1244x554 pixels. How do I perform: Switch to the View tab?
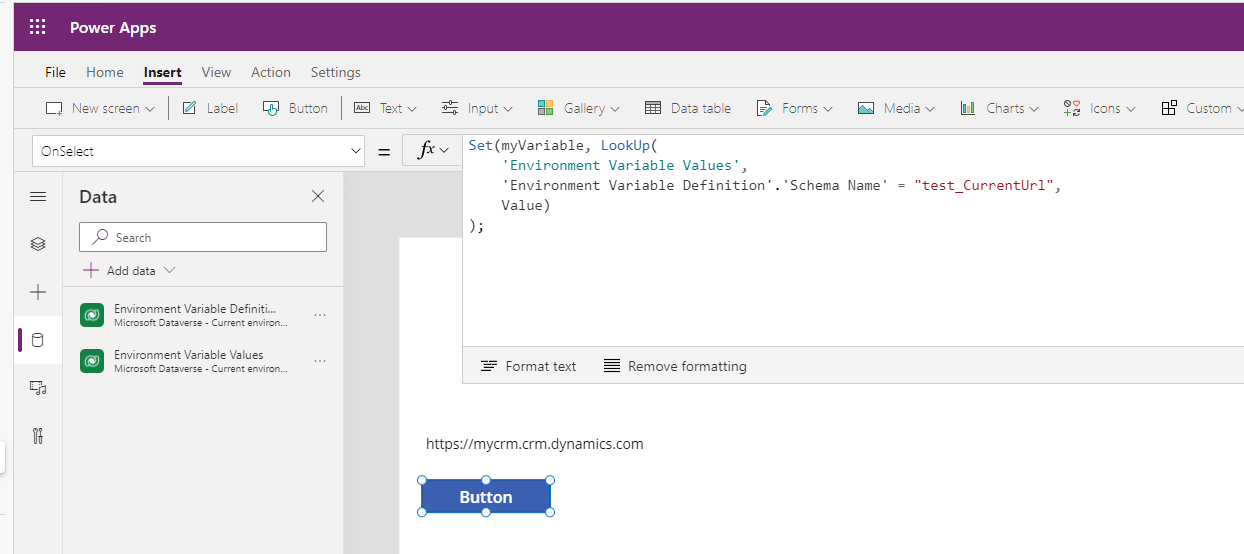point(216,72)
